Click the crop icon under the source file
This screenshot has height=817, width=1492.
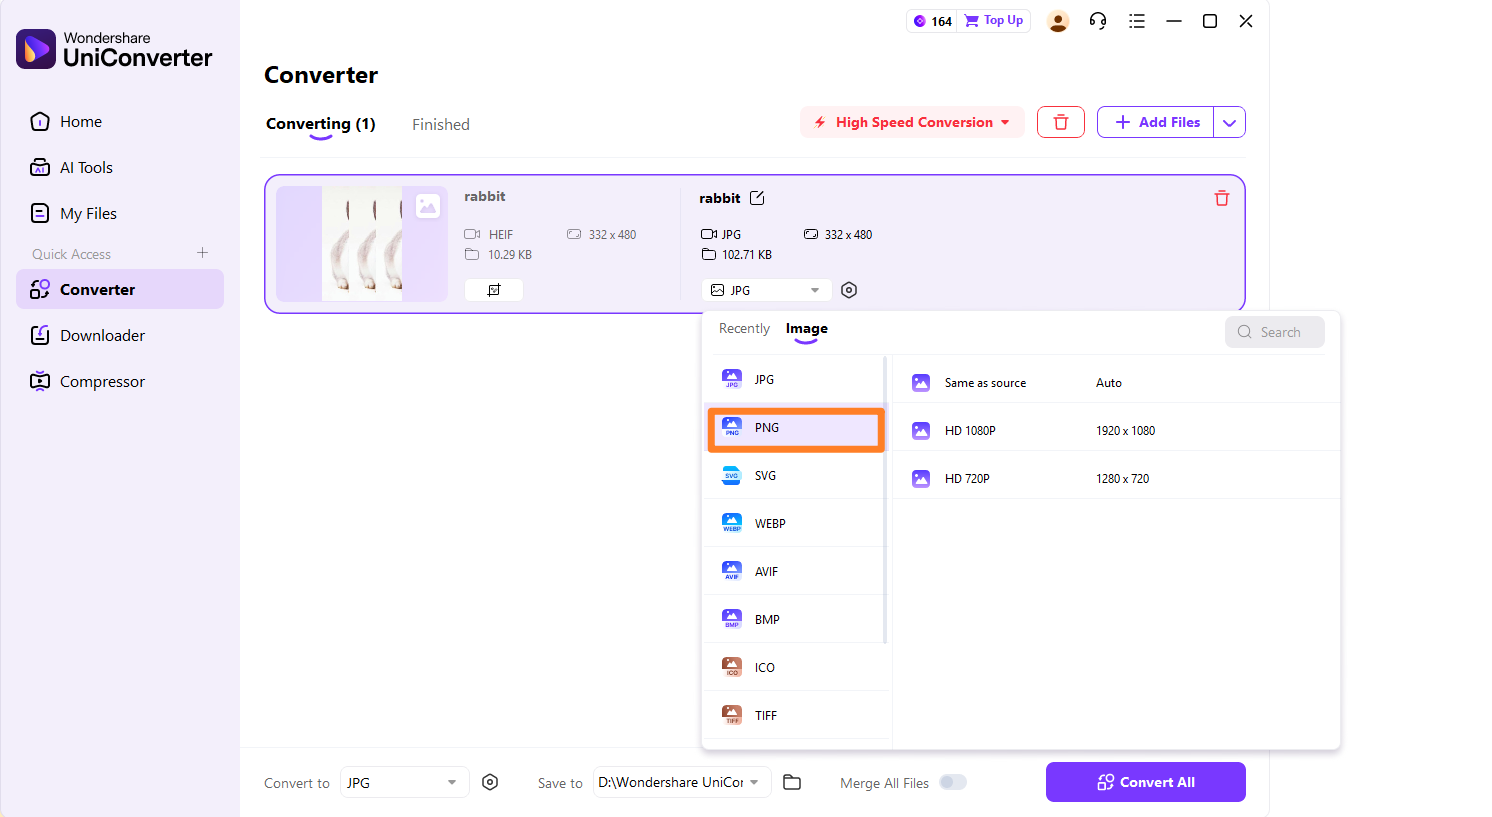[493, 290]
